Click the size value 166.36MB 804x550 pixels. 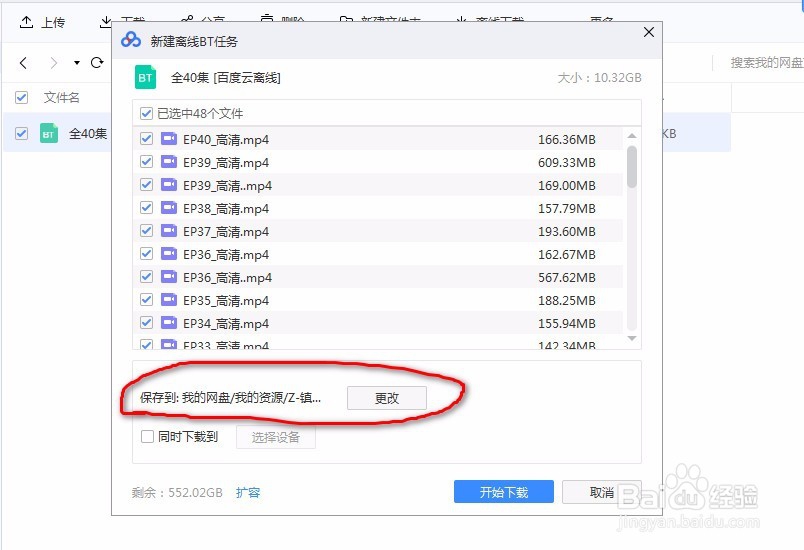point(567,139)
